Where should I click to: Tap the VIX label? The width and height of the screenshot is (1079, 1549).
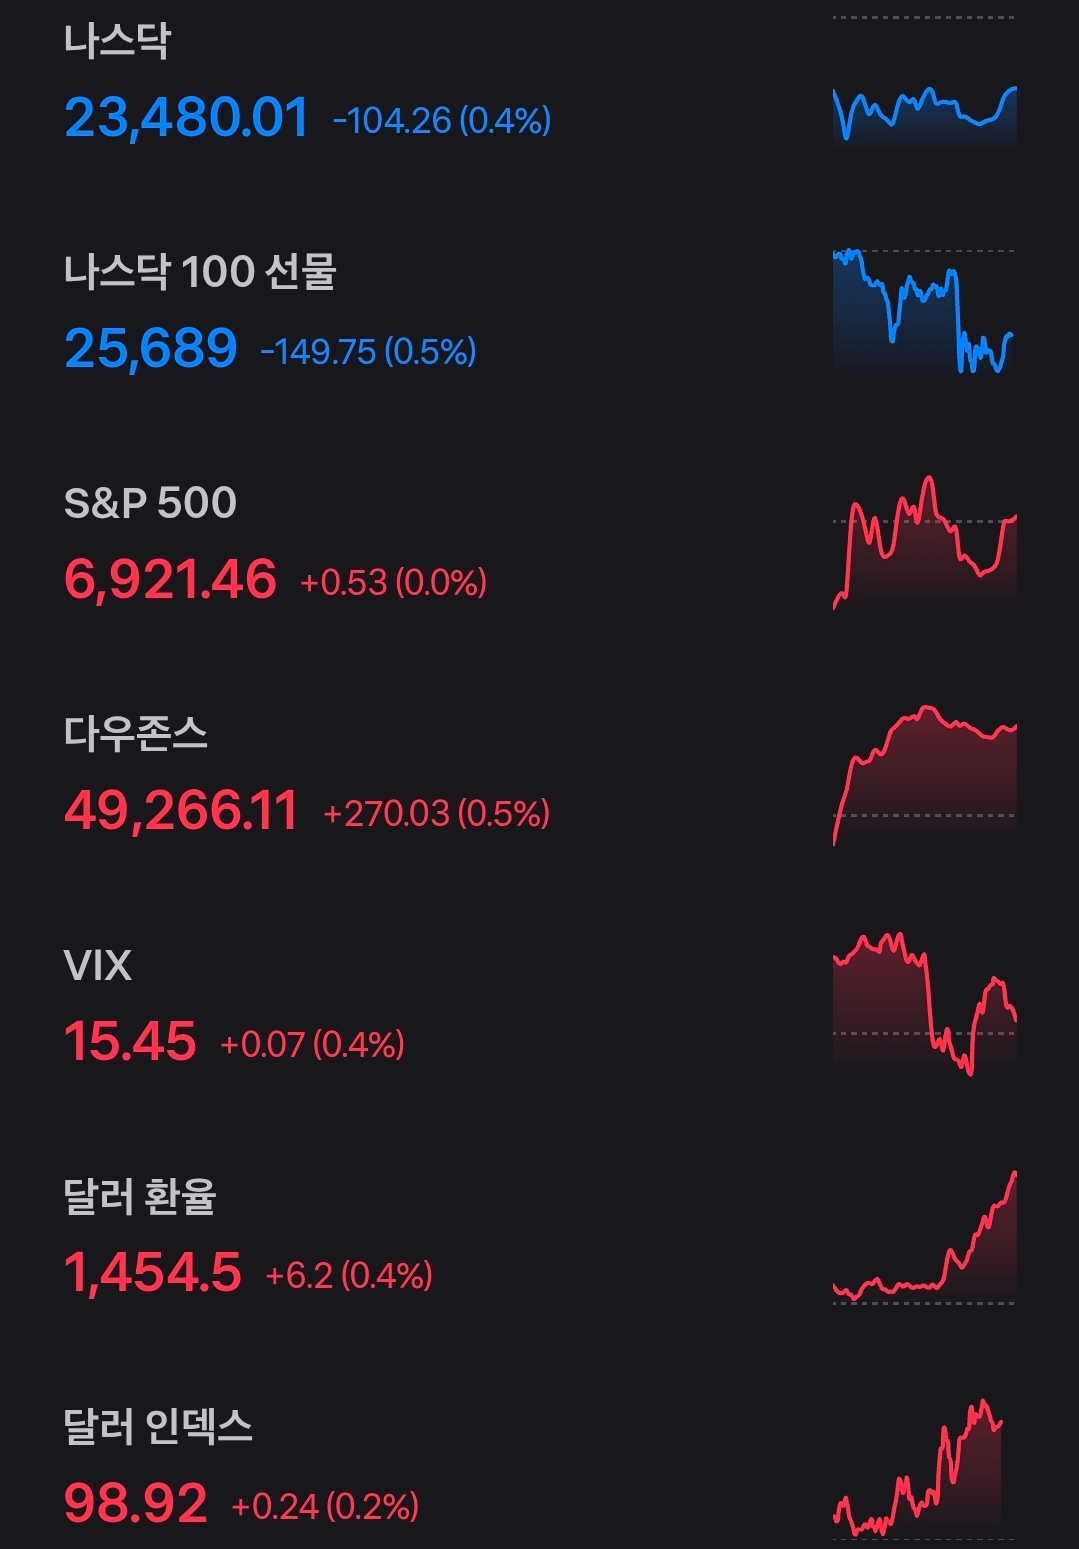point(98,966)
